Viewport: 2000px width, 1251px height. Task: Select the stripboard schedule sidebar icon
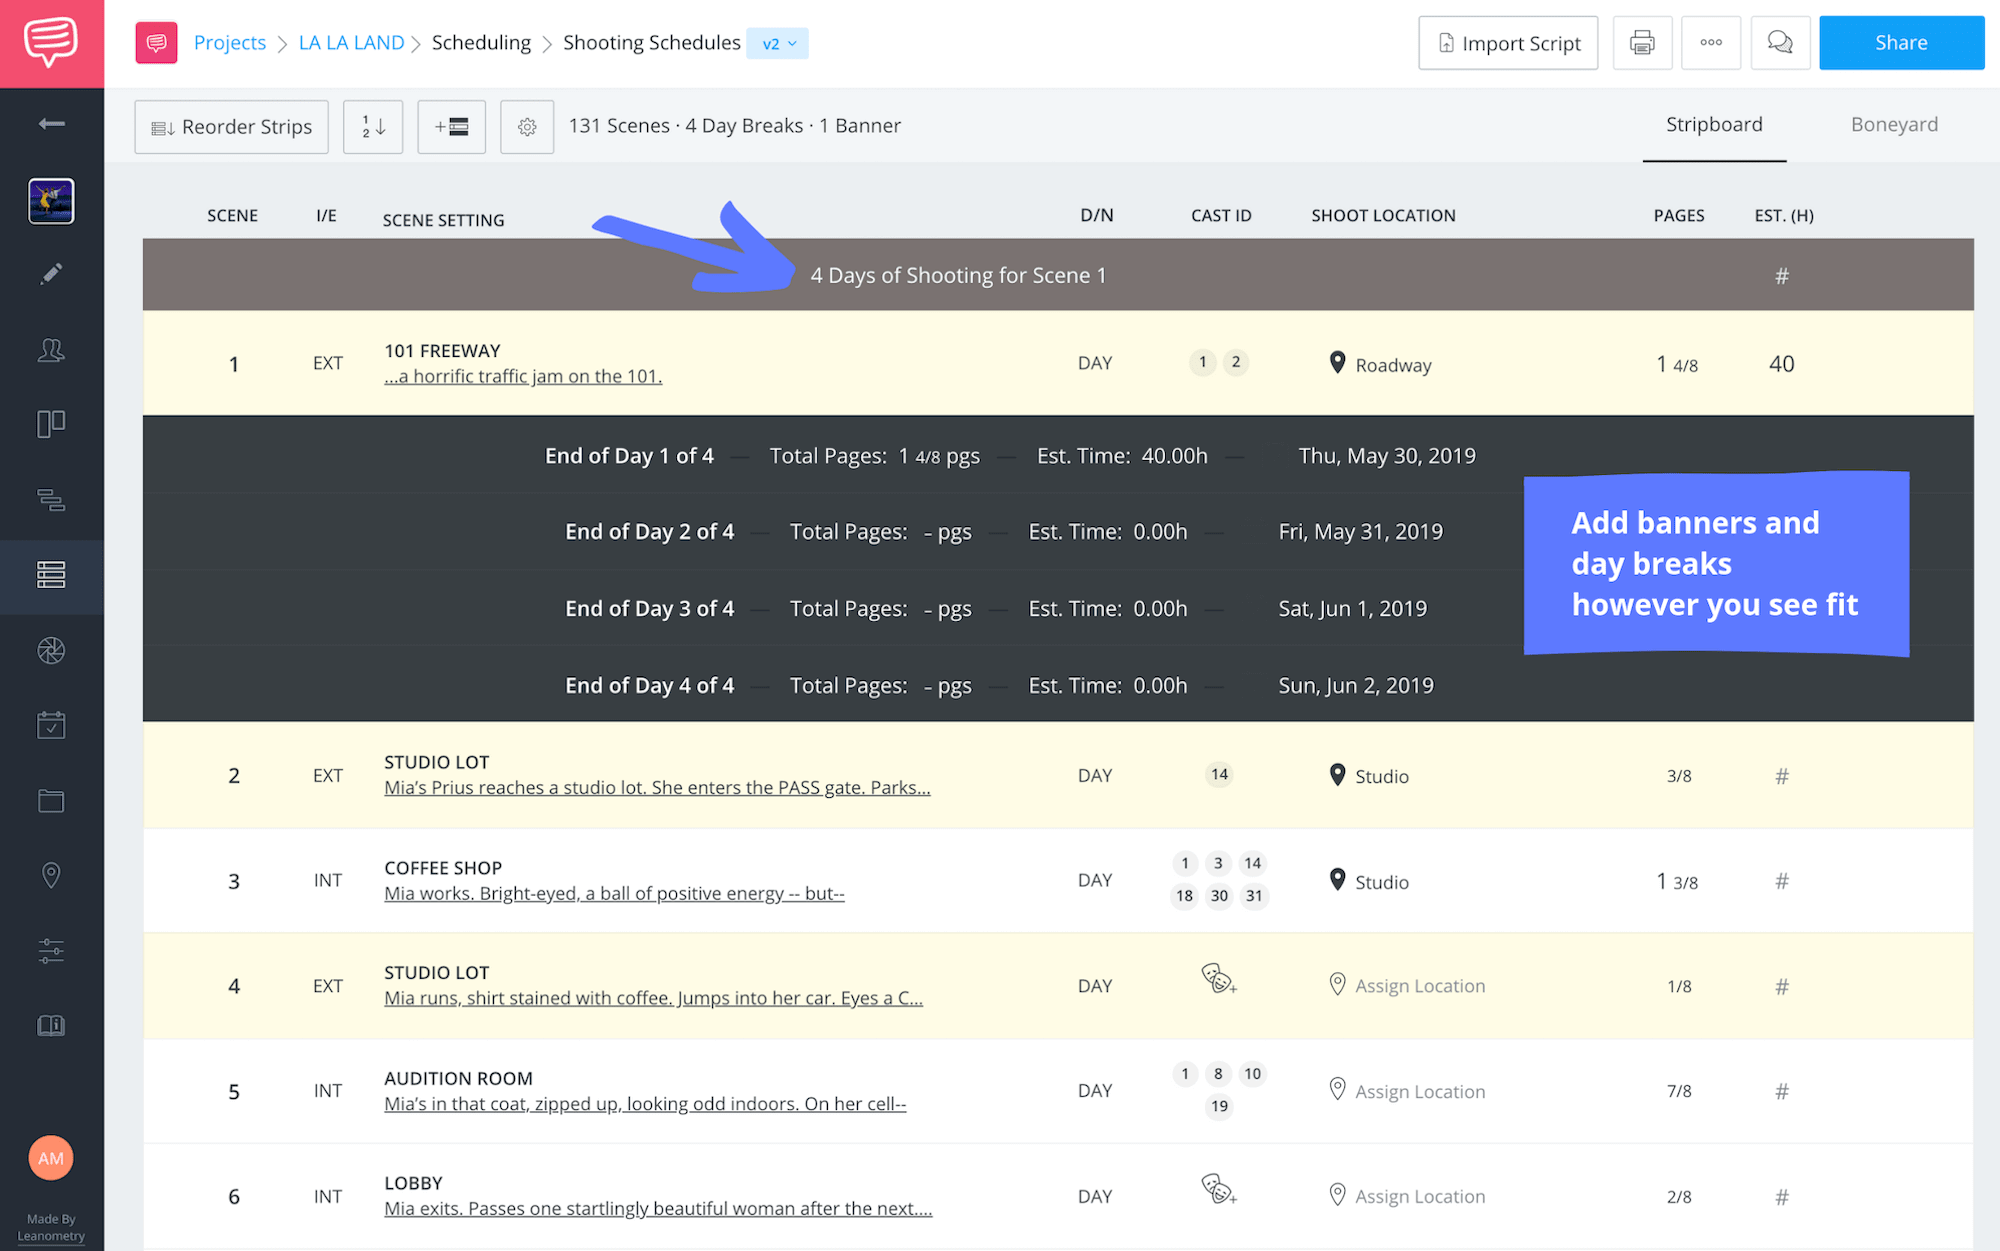coord(51,575)
